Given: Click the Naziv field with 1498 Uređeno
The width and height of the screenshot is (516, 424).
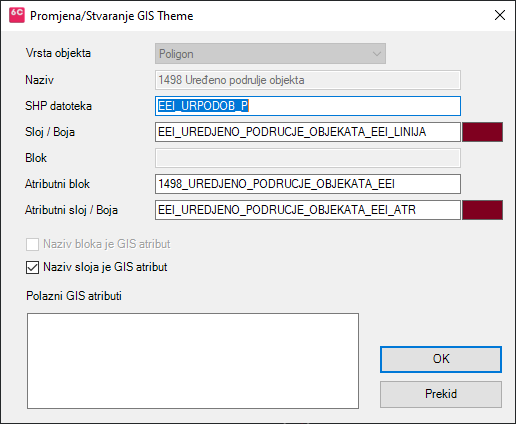Looking at the screenshot, I should pos(308,80).
